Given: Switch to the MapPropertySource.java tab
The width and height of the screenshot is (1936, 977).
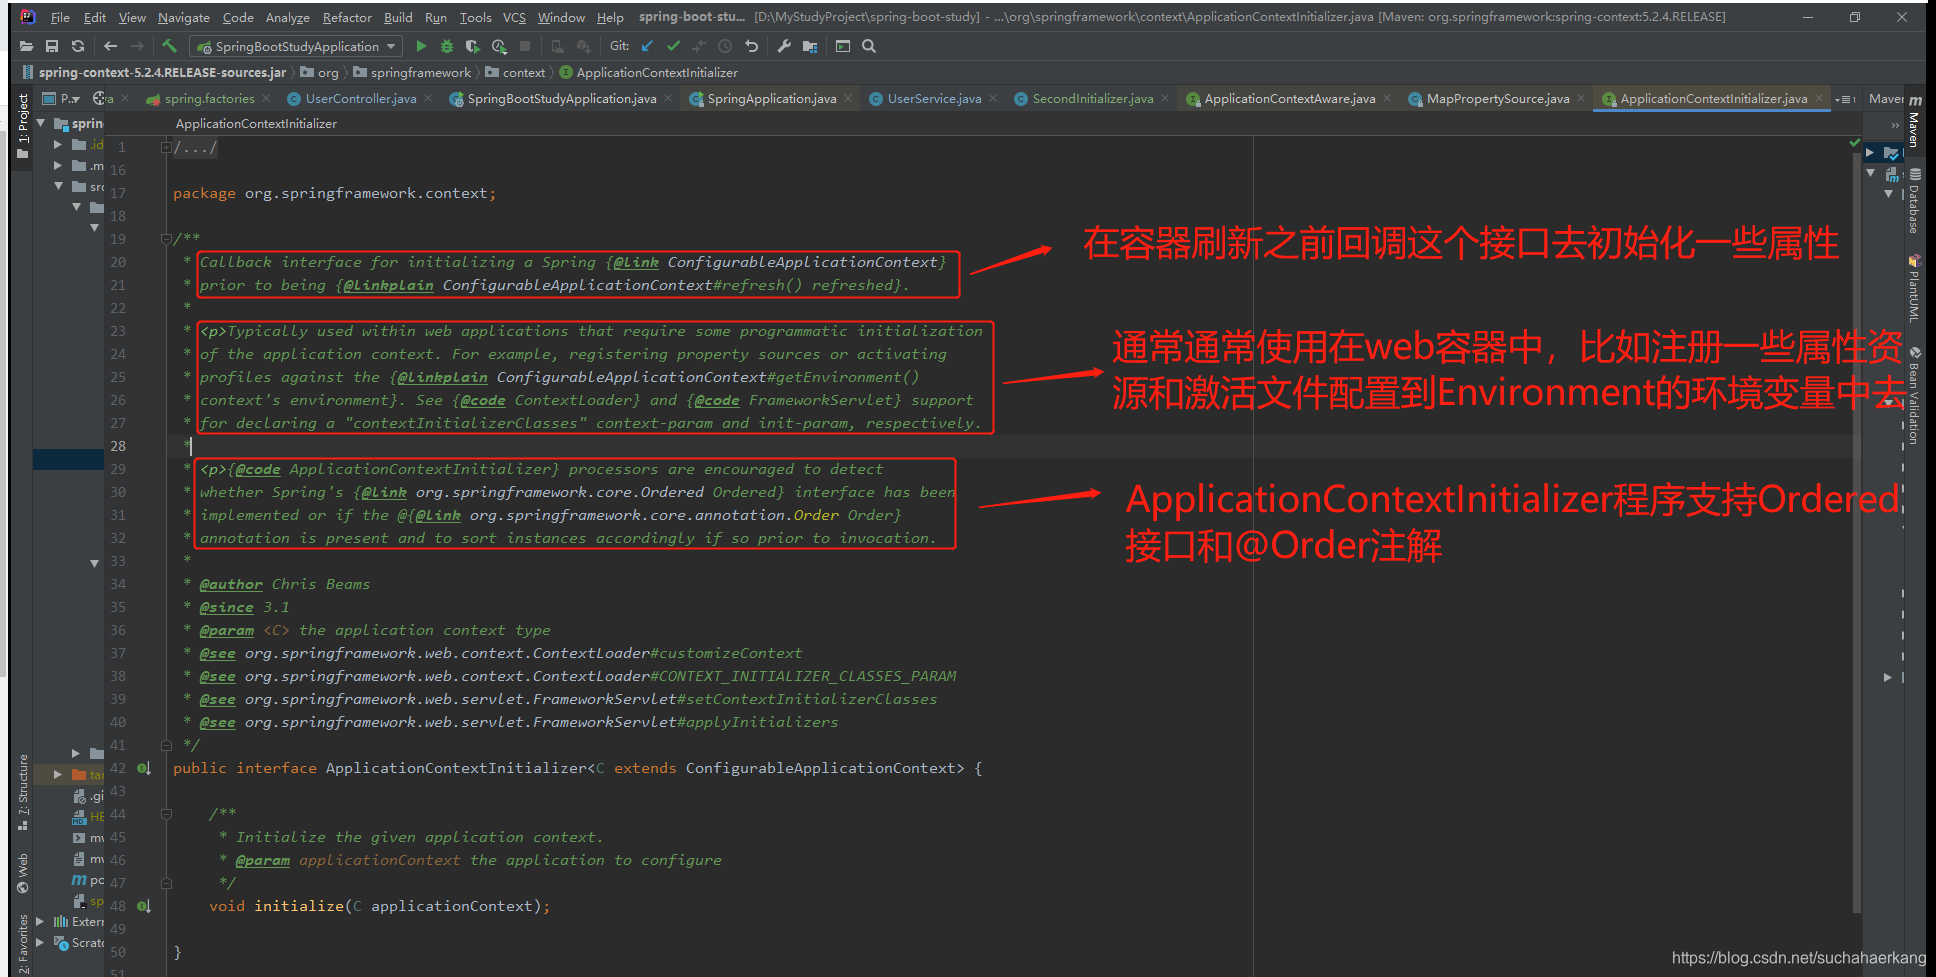Looking at the screenshot, I should pyautogui.click(x=1498, y=99).
